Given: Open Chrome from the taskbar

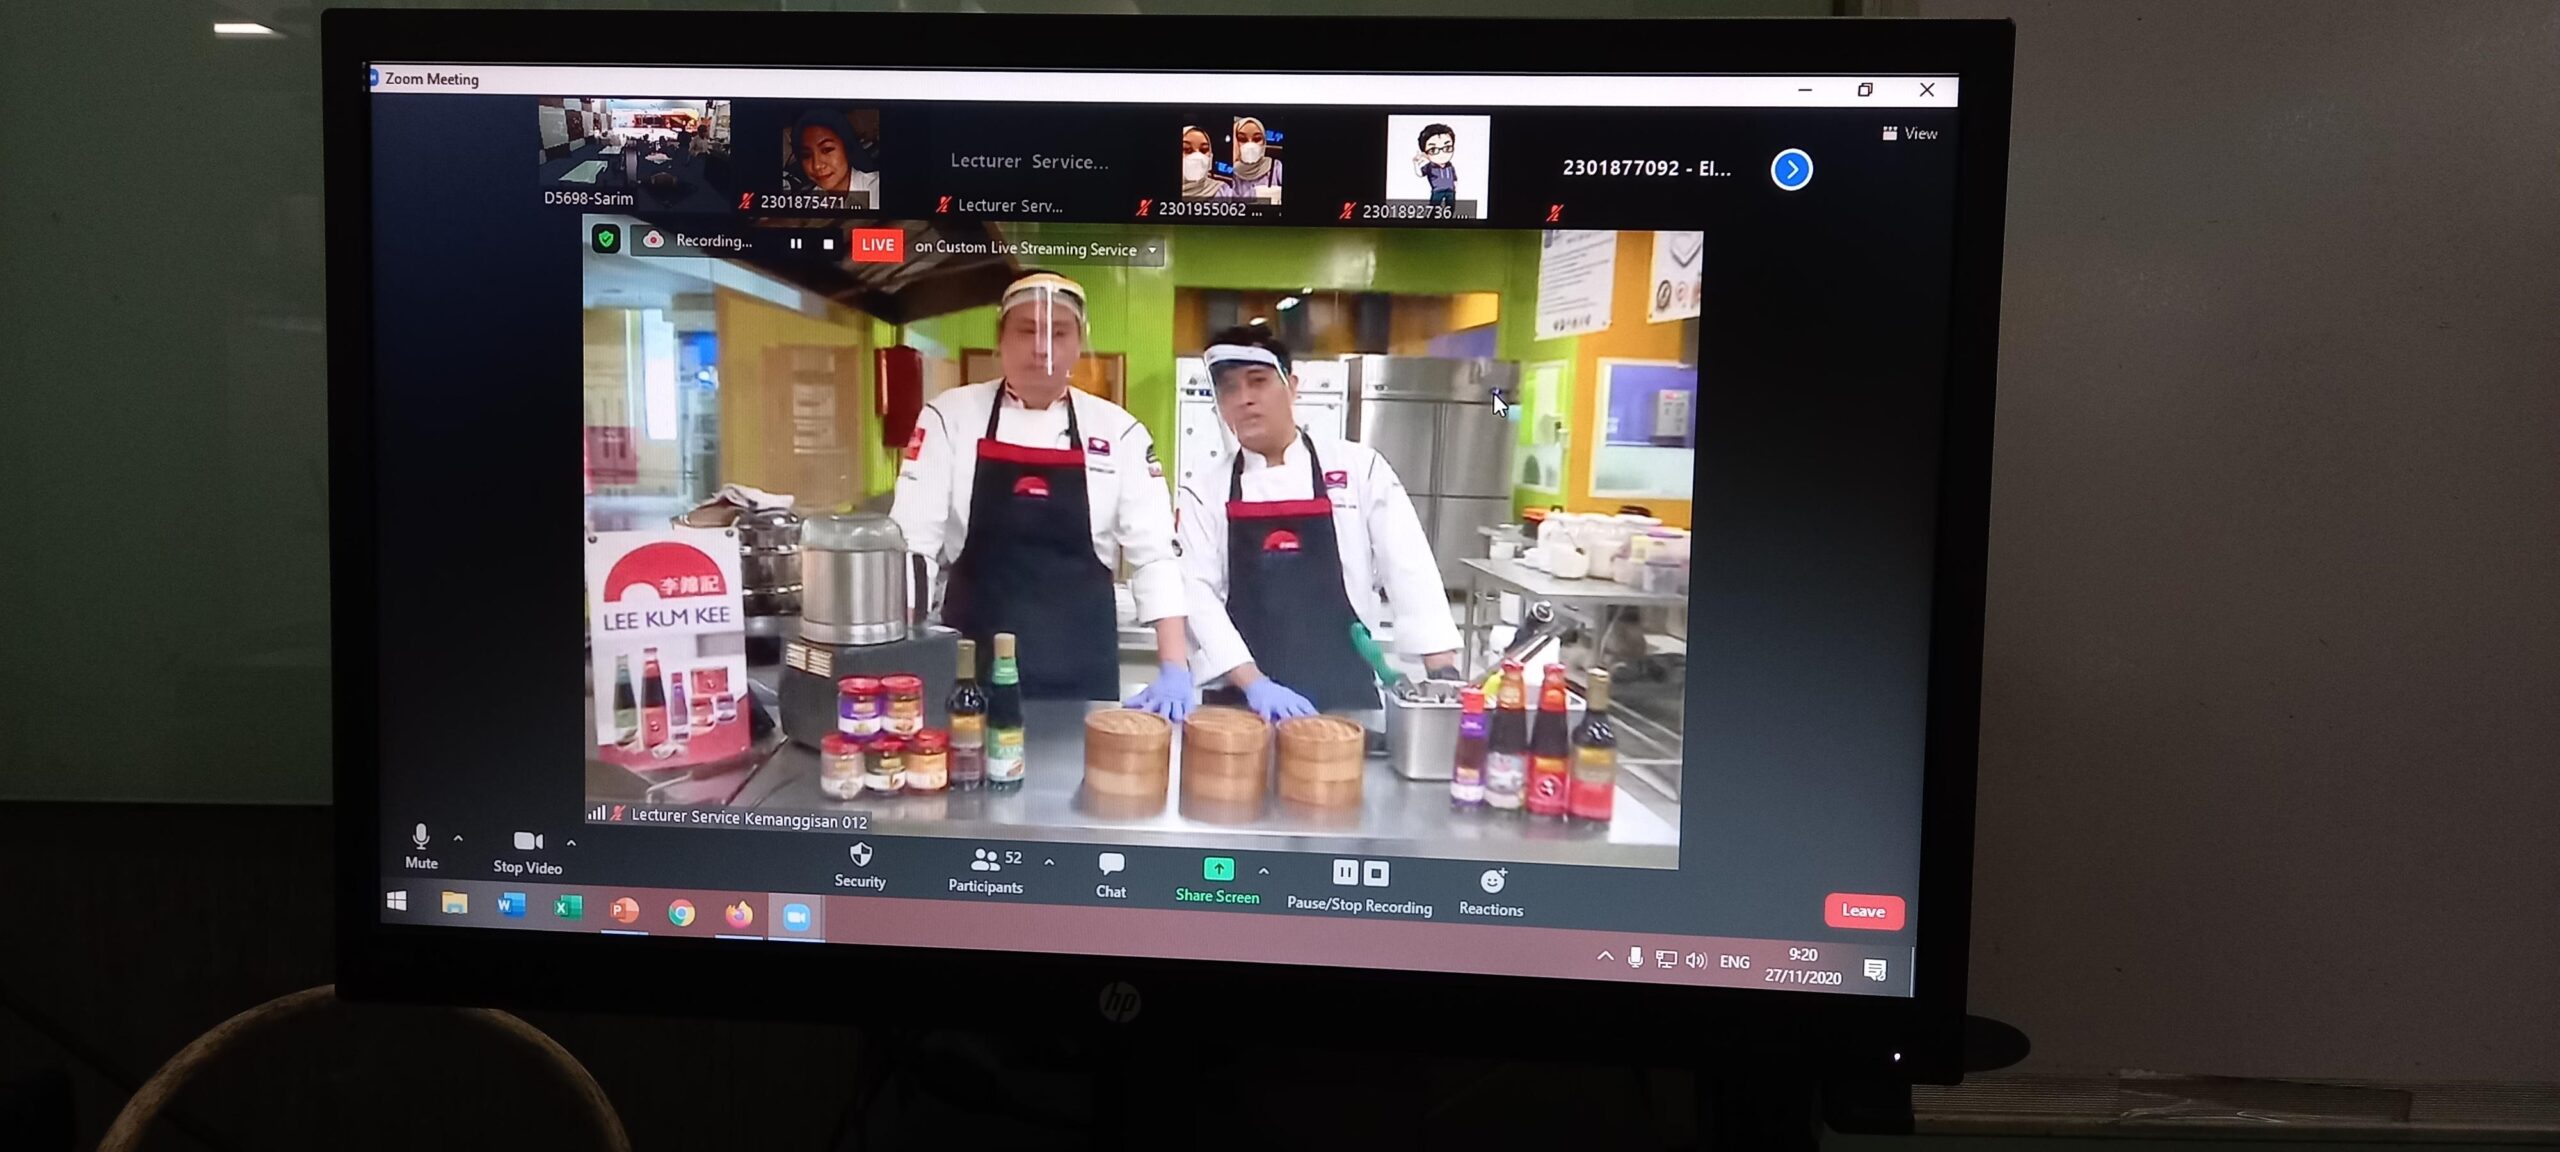Looking at the screenshot, I should 682,912.
